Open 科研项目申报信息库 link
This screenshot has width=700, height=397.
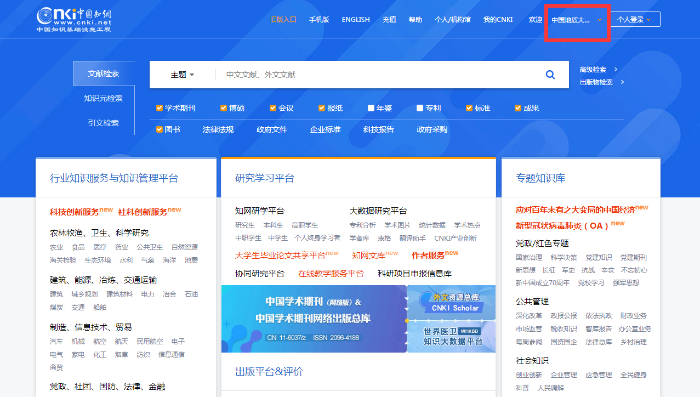click(415, 273)
